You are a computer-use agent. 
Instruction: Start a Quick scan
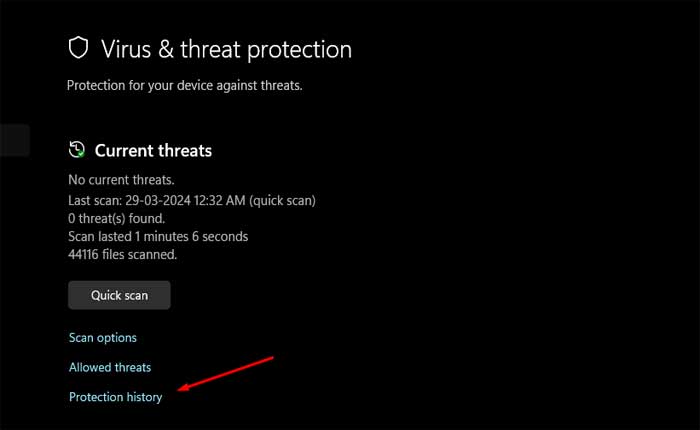(119, 295)
